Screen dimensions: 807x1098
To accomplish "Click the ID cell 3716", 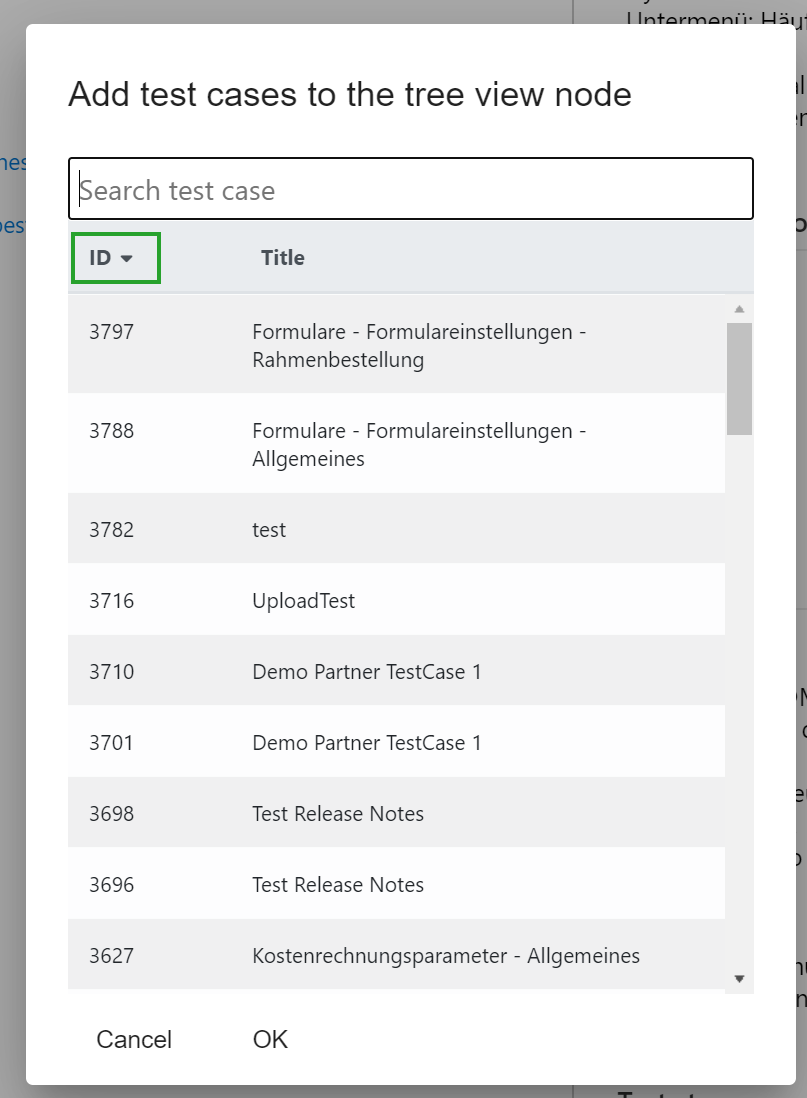I will [x=111, y=601].
